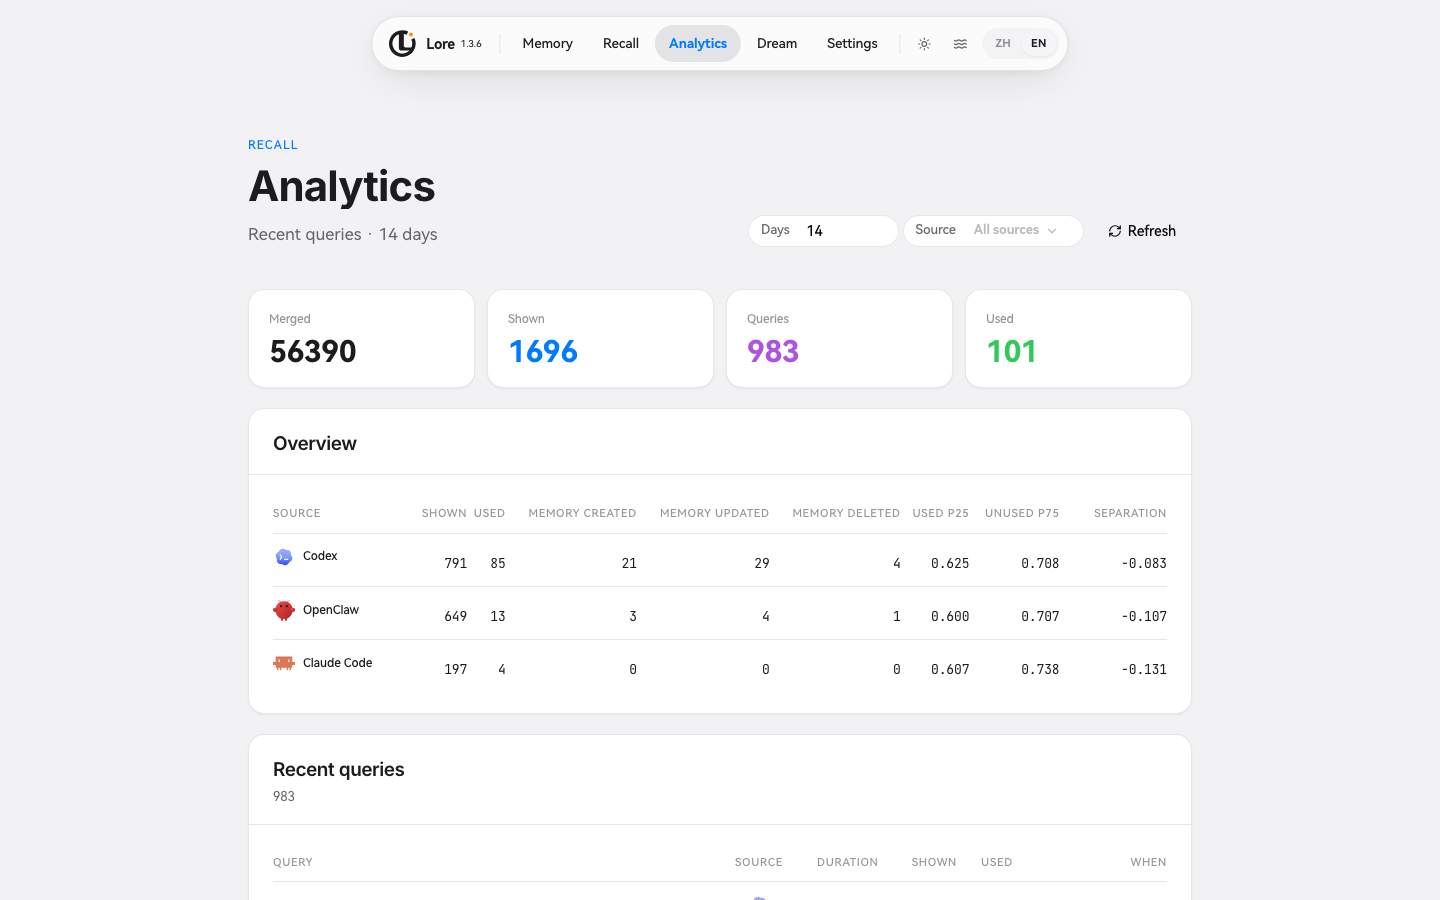Expand the source filter chevron arrow
Image resolution: width=1440 pixels, height=900 pixels.
(x=1052, y=231)
